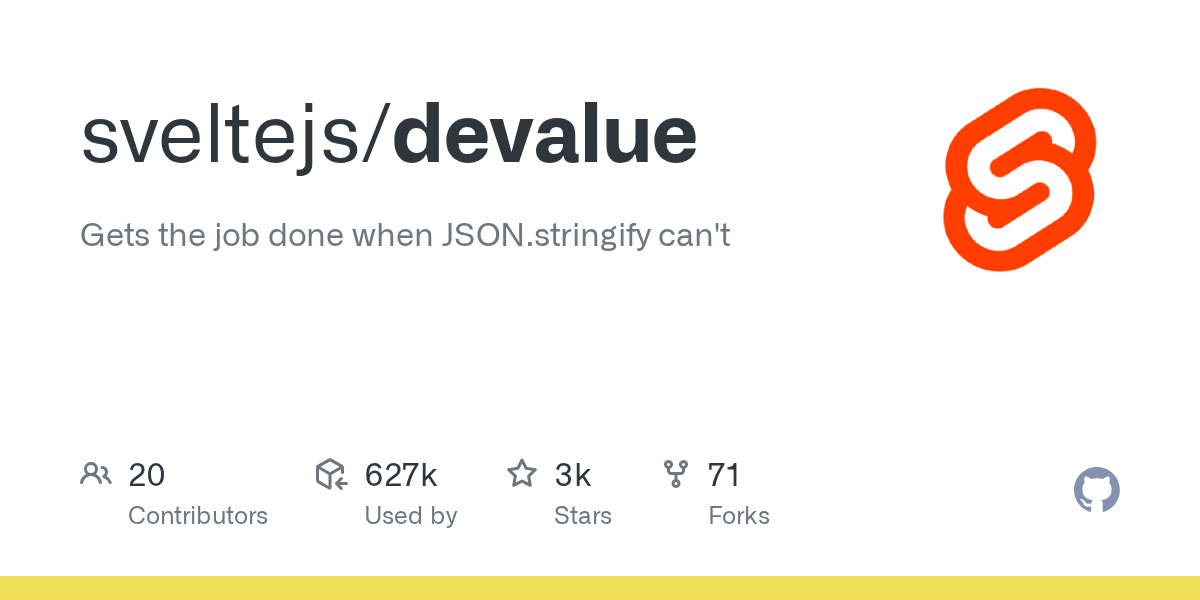
Task: Click the Contributors people icon
Action: click(96, 474)
